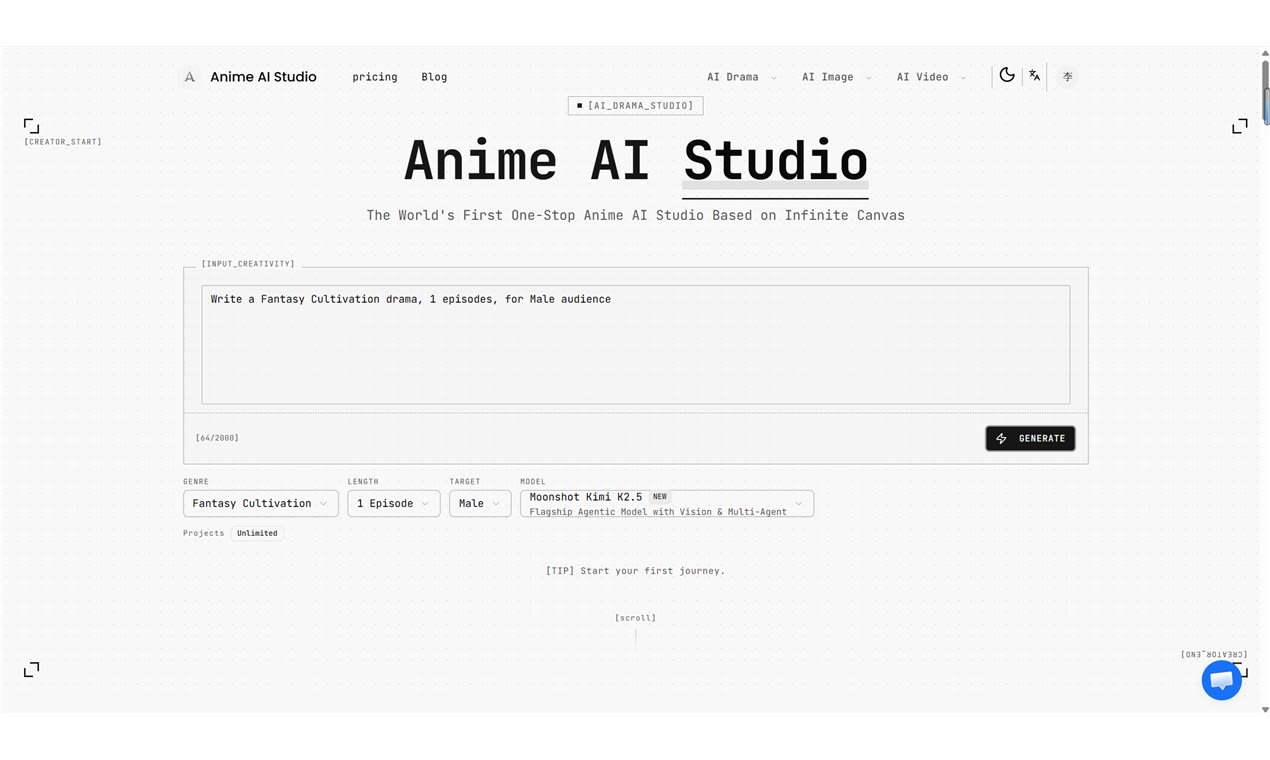Click the character count 64/2000 text
The width and height of the screenshot is (1270, 760).
pyautogui.click(x=217, y=438)
